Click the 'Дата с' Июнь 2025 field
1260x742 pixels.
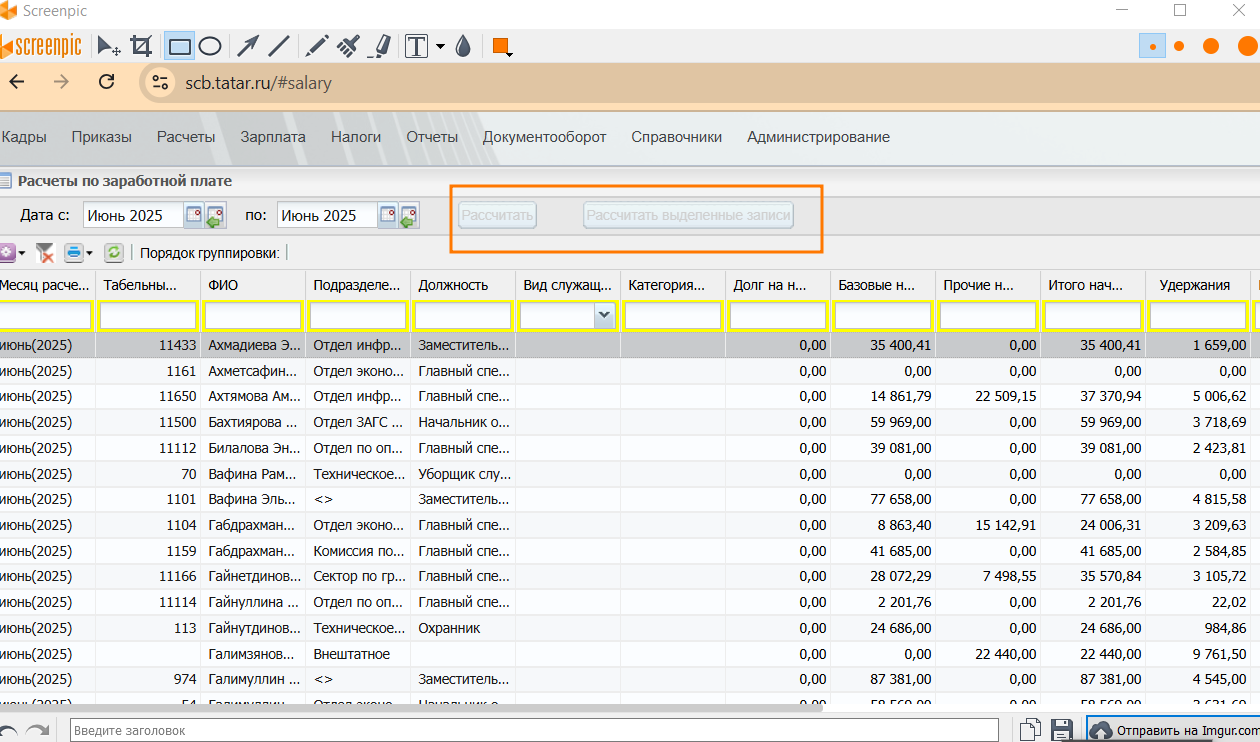[x=134, y=215]
